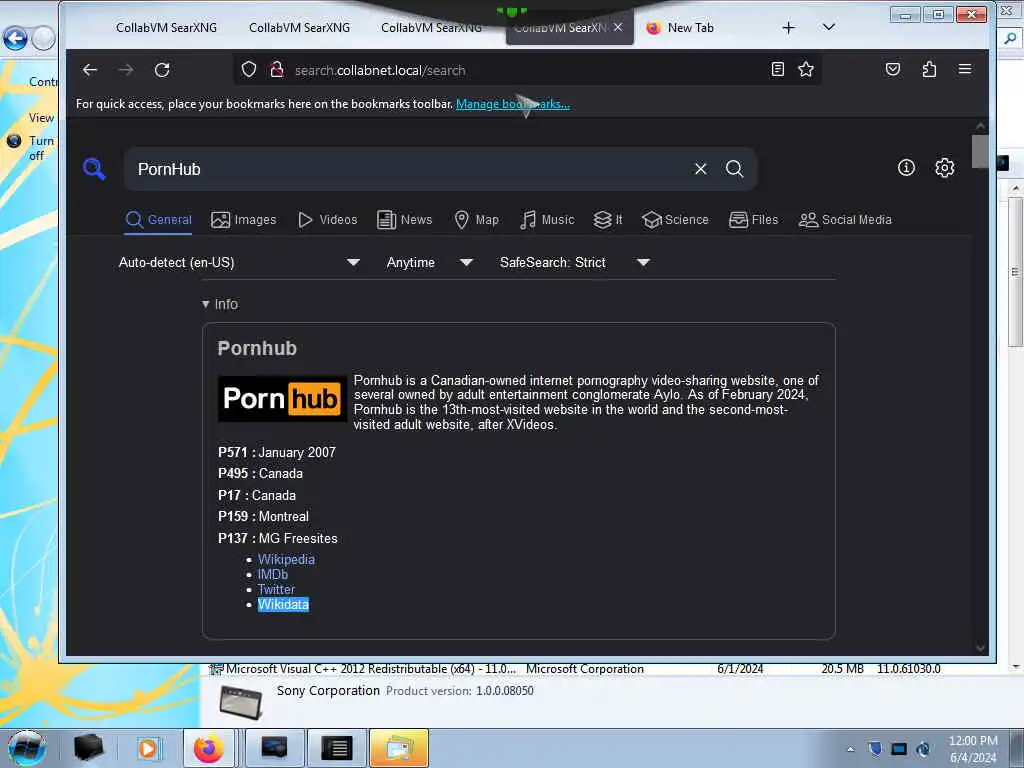Image resolution: width=1024 pixels, height=768 pixels.
Task: Switch to the News category
Action: (x=405, y=220)
